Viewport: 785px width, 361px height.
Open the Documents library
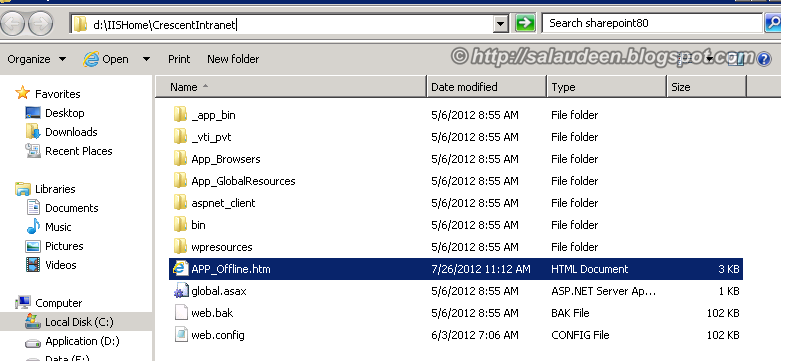pyautogui.click(x=72, y=208)
